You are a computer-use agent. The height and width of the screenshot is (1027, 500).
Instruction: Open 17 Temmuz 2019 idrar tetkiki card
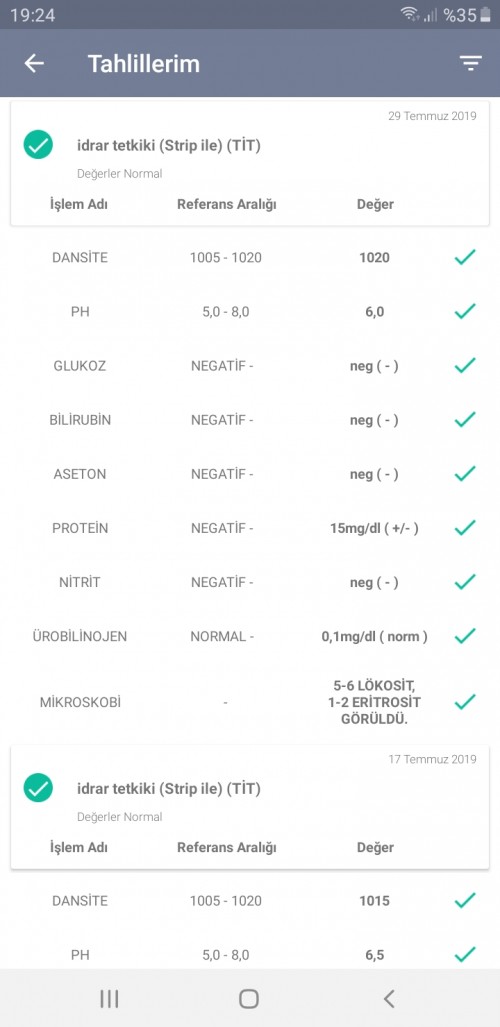pyautogui.click(x=250, y=807)
